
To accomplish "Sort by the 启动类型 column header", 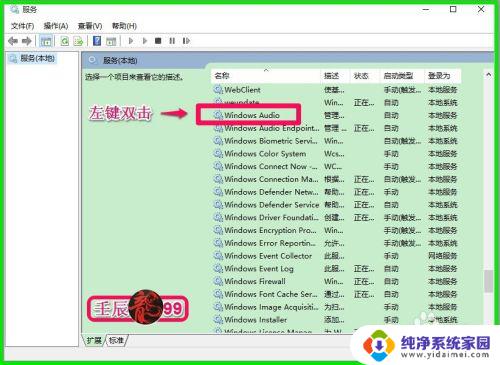I will 402,76.
